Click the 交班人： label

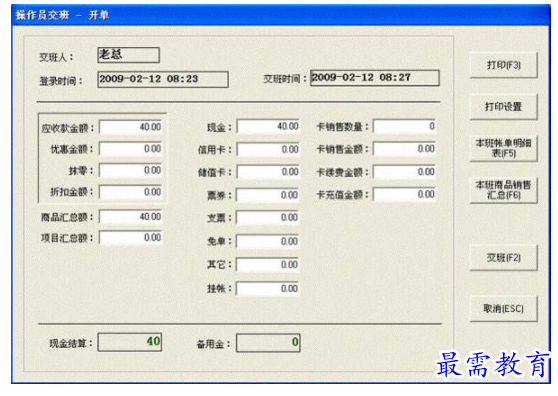coord(56,57)
